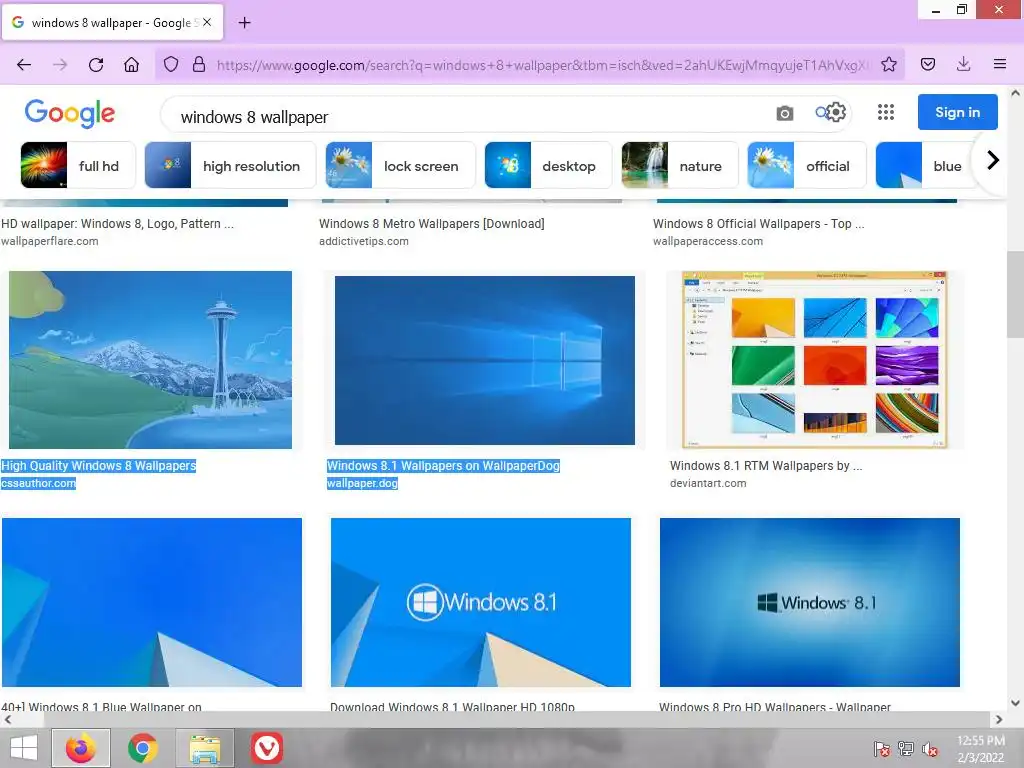Save page to Pocket
1024x768 pixels.
[x=927, y=64]
